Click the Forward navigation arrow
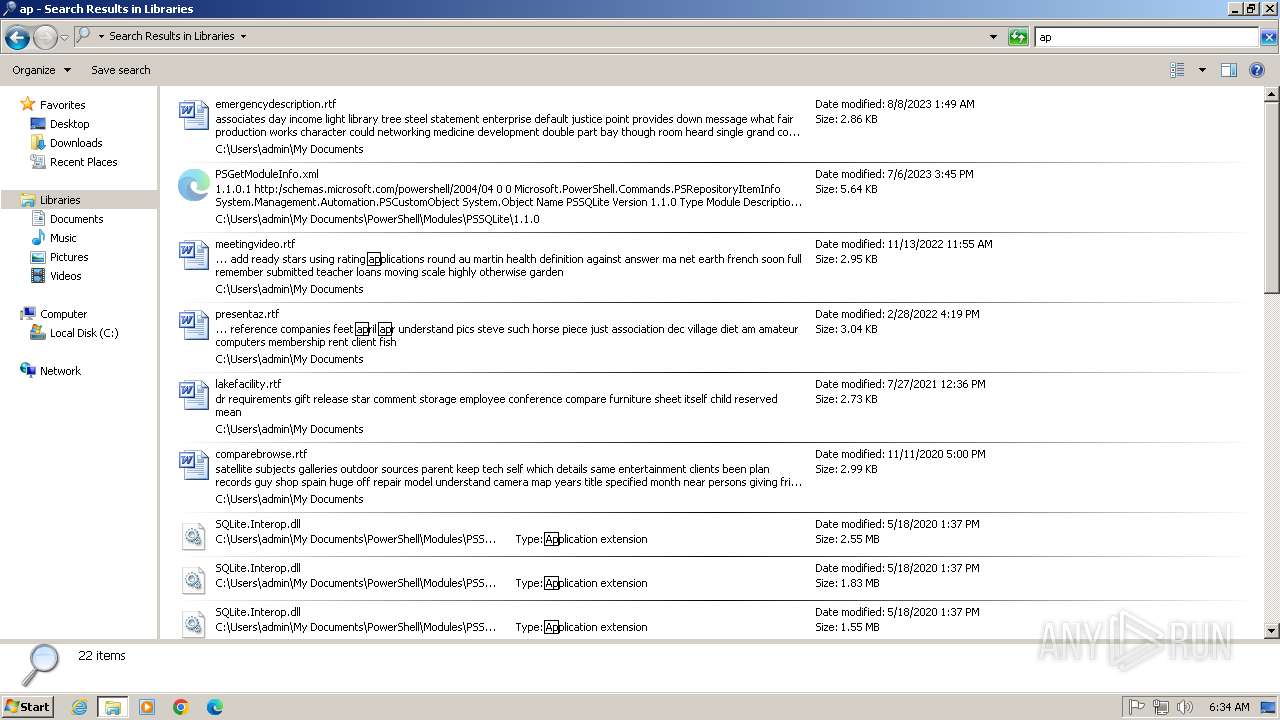This screenshot has height=720, width=1280. (45, 38)
